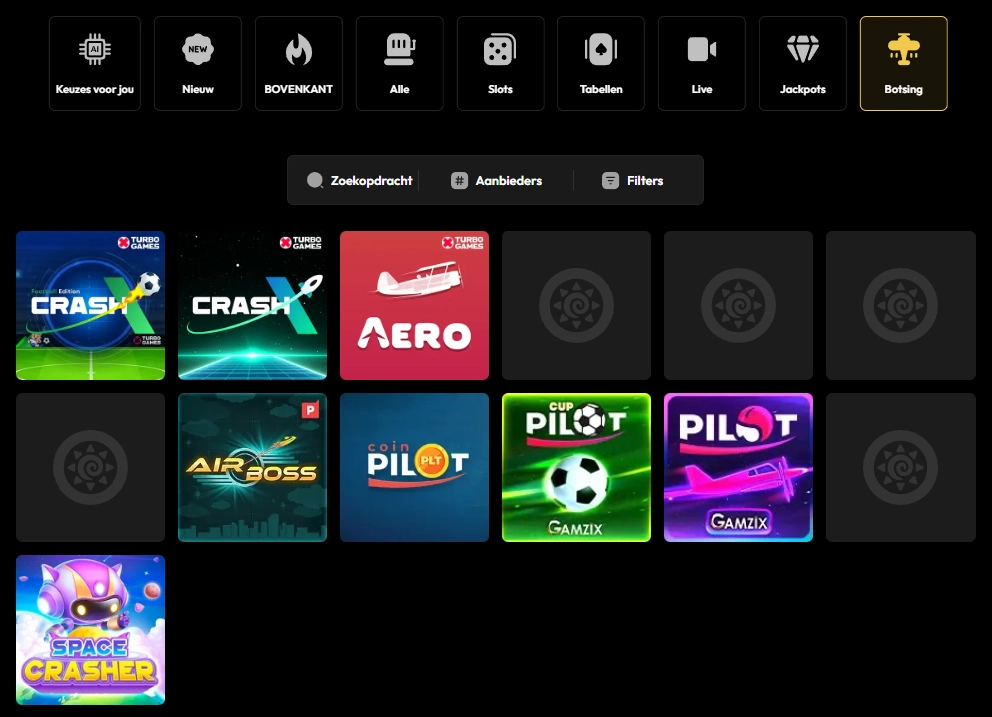This screenshot has height=717, width=992.
Task: Launch the Coin Pilot game
Action: 414,468
